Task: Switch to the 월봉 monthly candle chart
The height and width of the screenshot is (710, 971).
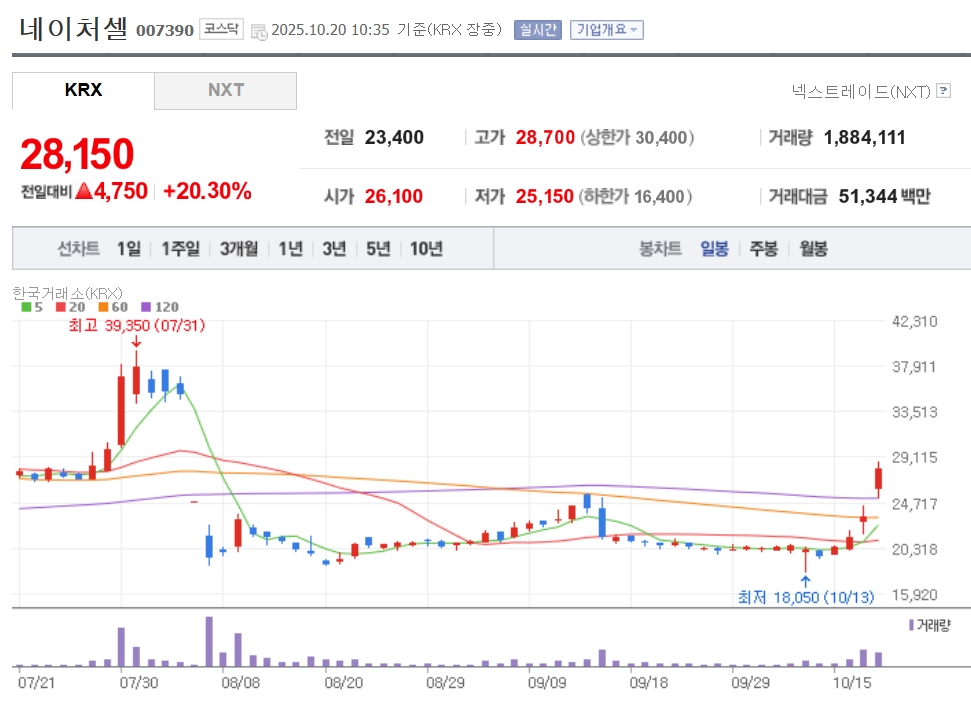Action: [813, 249]
